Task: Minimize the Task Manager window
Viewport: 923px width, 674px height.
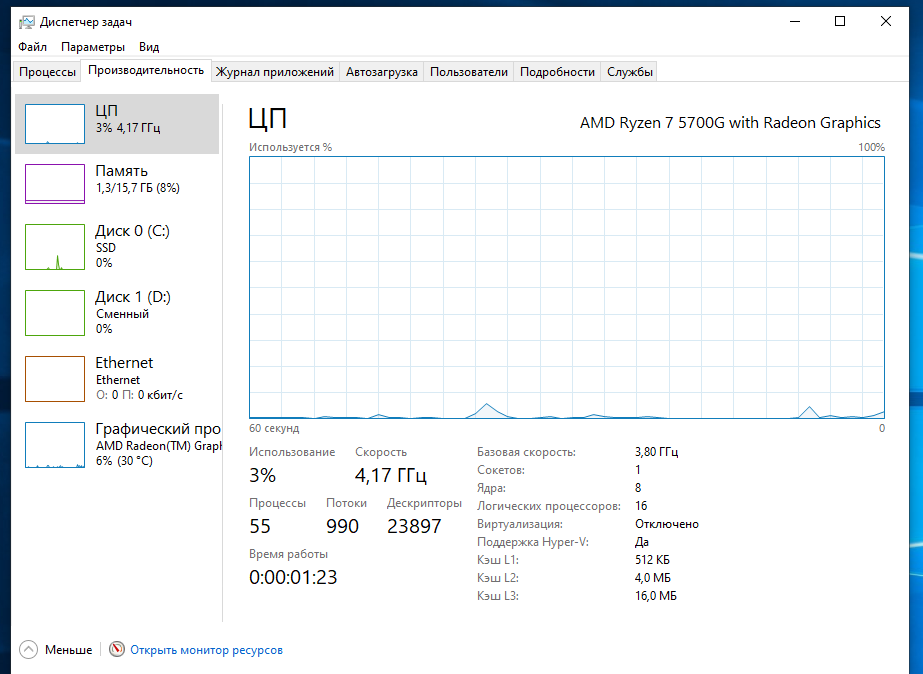Action: [795, 21]
